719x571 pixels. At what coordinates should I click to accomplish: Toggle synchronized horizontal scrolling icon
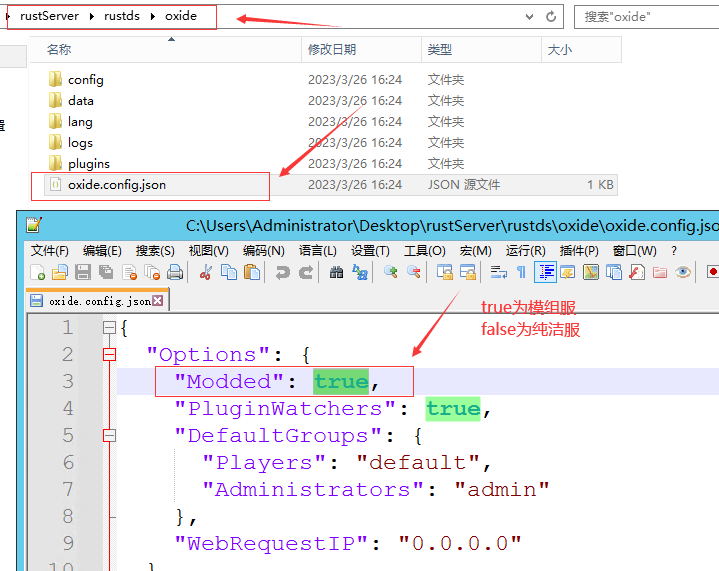[x=468, y=272]
